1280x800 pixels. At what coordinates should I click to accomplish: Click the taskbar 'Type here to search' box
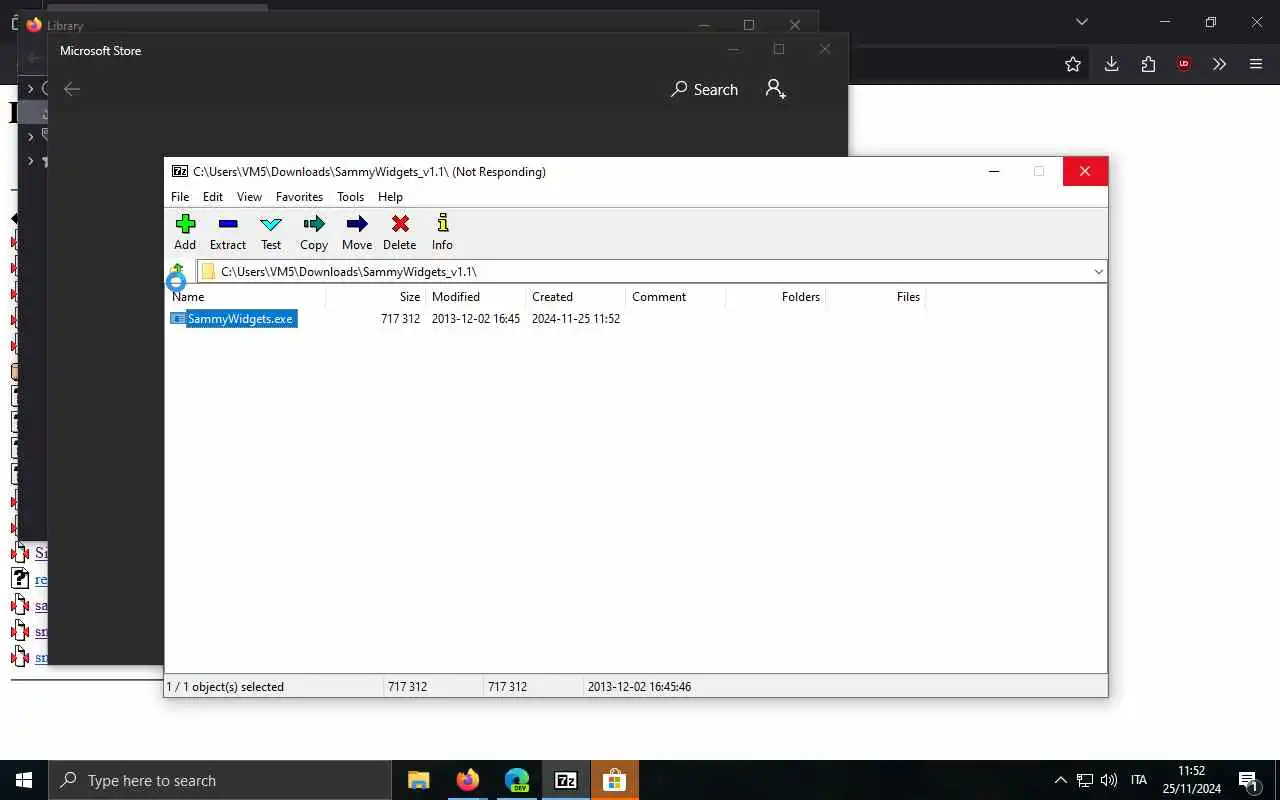pyautogui.click(x=220, y=780)
